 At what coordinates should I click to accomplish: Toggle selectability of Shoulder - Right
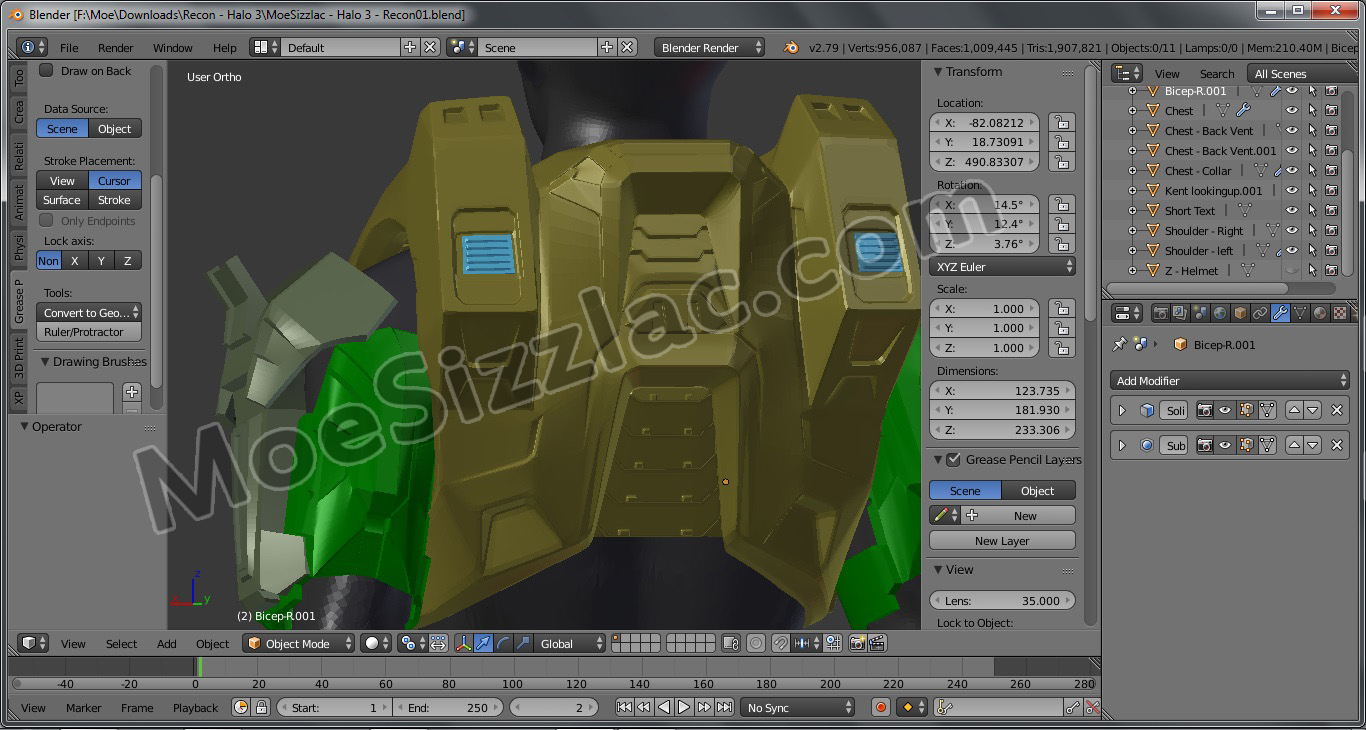[1312, 230]
